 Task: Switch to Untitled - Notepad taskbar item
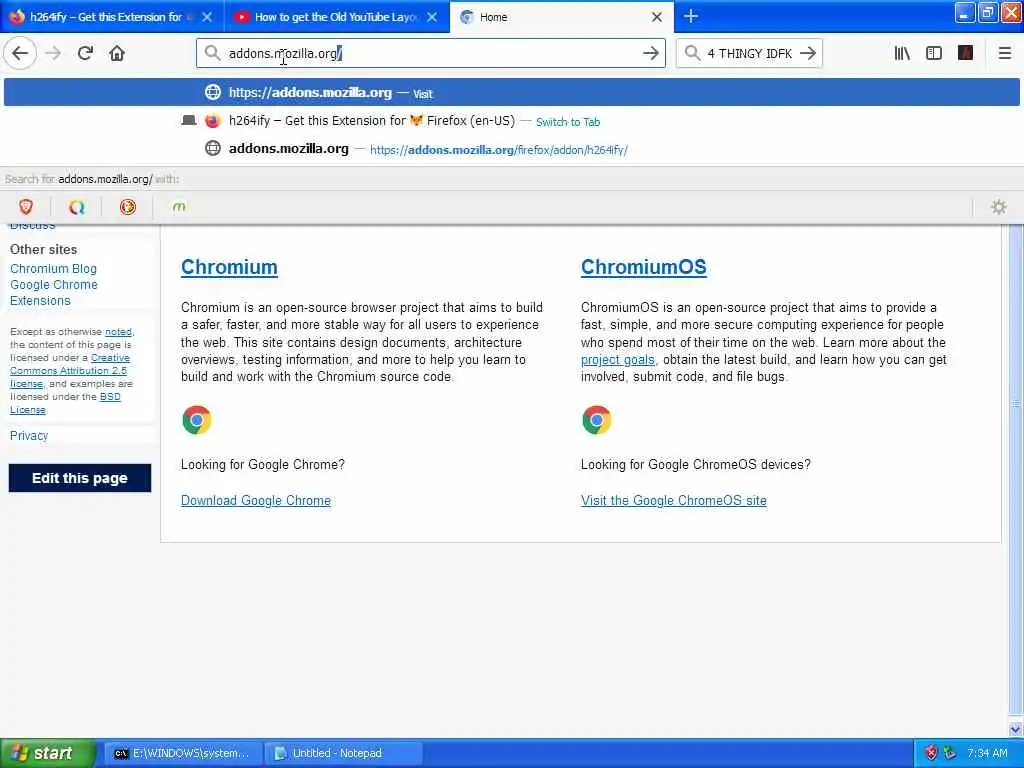tap(342, 753)
